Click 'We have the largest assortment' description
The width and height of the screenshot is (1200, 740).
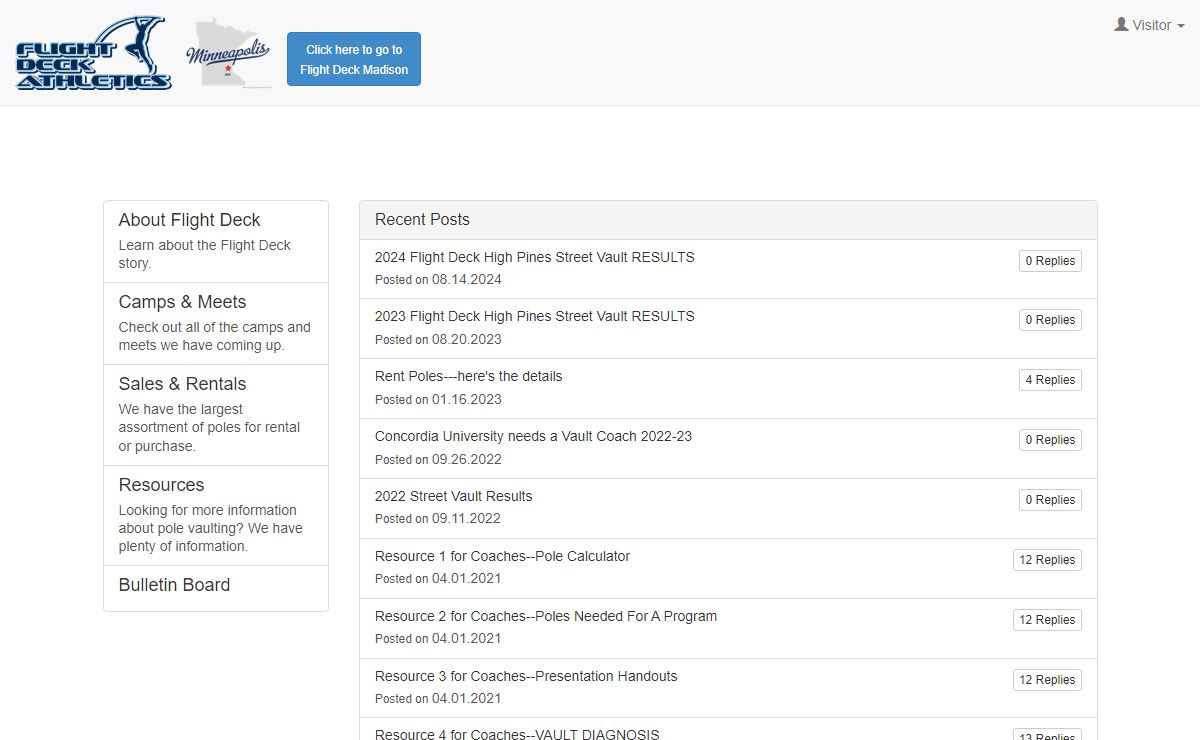210,427
